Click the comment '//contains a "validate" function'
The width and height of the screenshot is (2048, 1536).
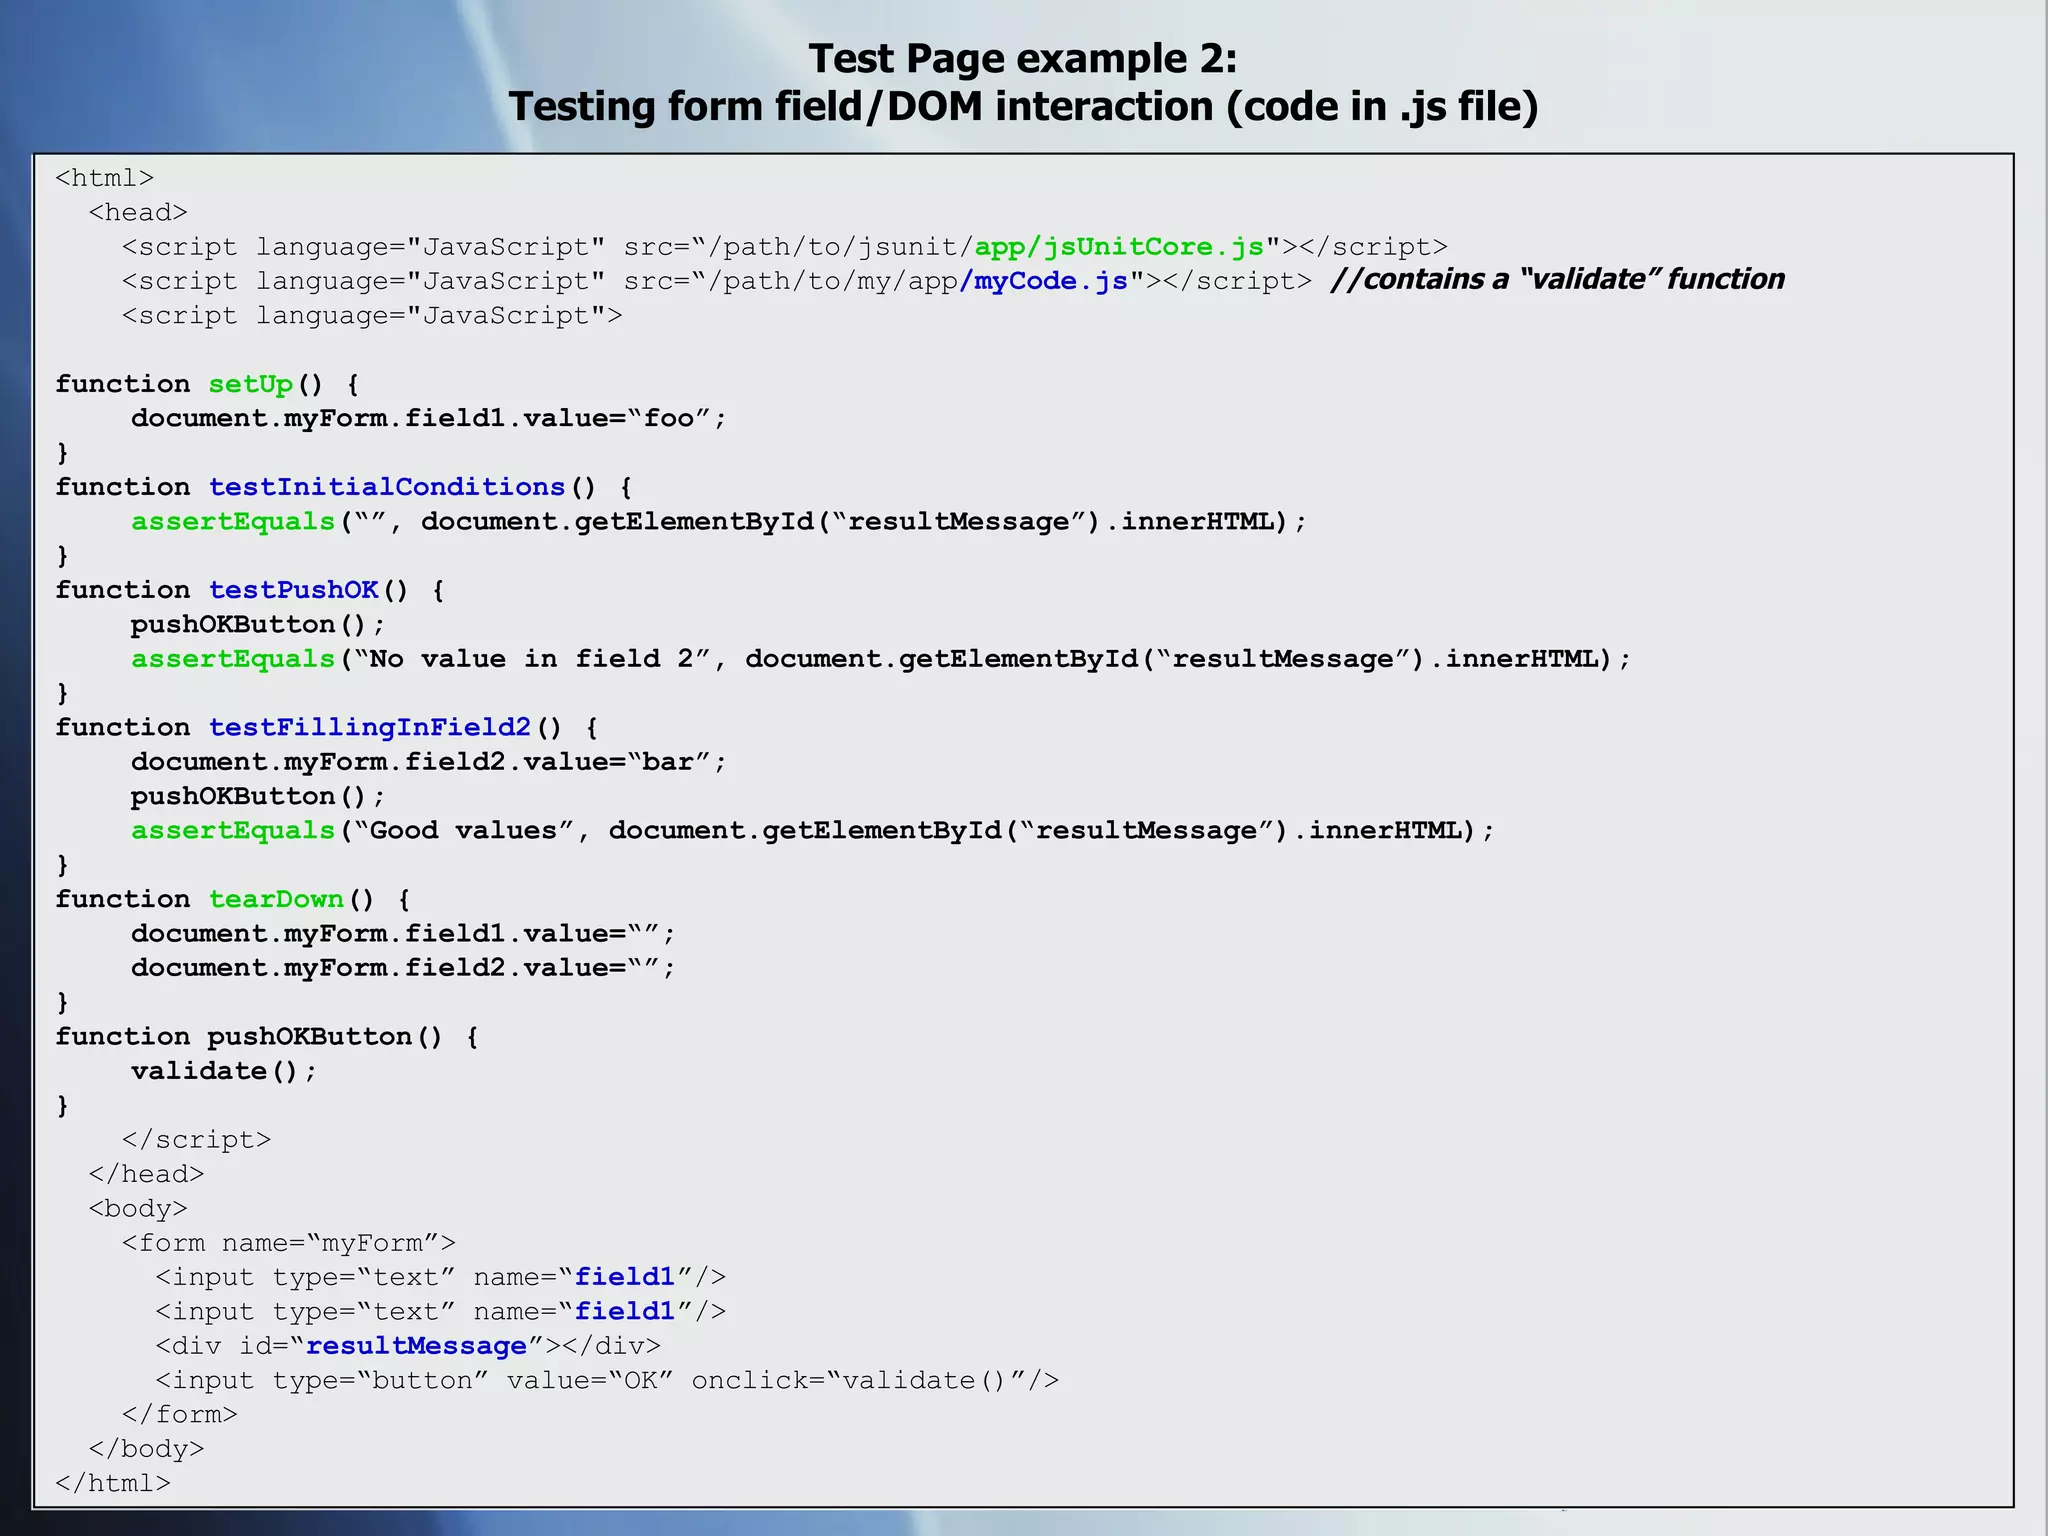[x=1557, y=279]
